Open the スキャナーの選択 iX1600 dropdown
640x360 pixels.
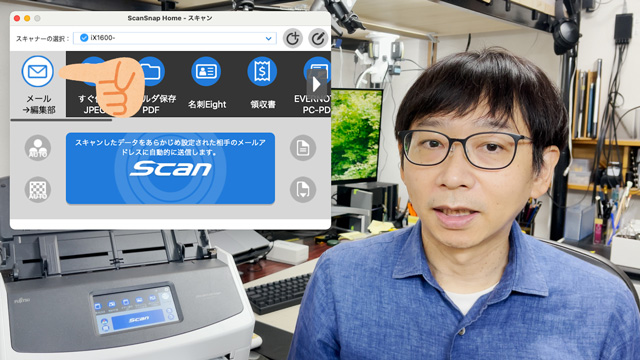(x=175, y=38)
